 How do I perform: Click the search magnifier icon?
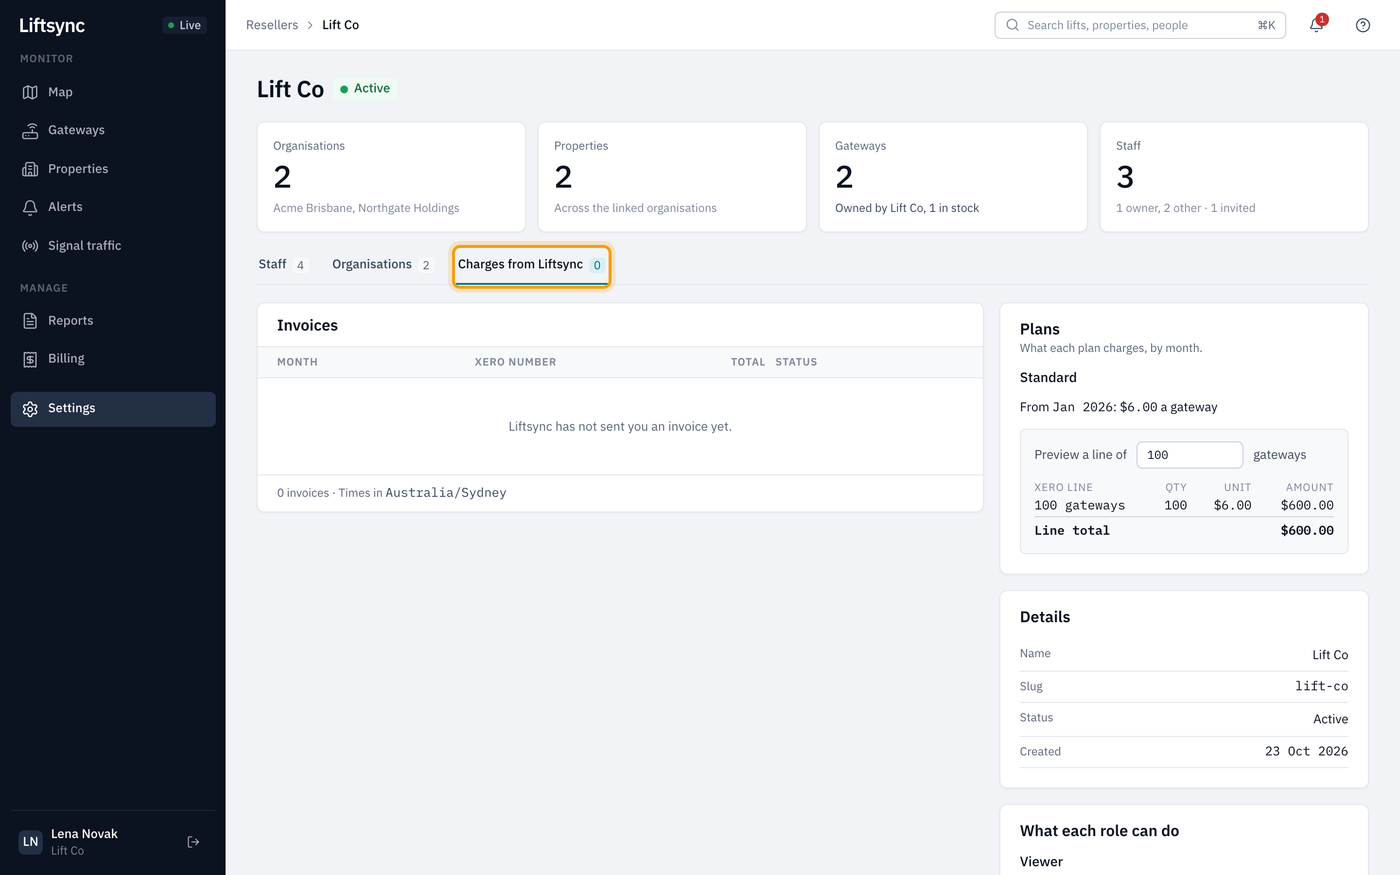tap(1012, 25)
